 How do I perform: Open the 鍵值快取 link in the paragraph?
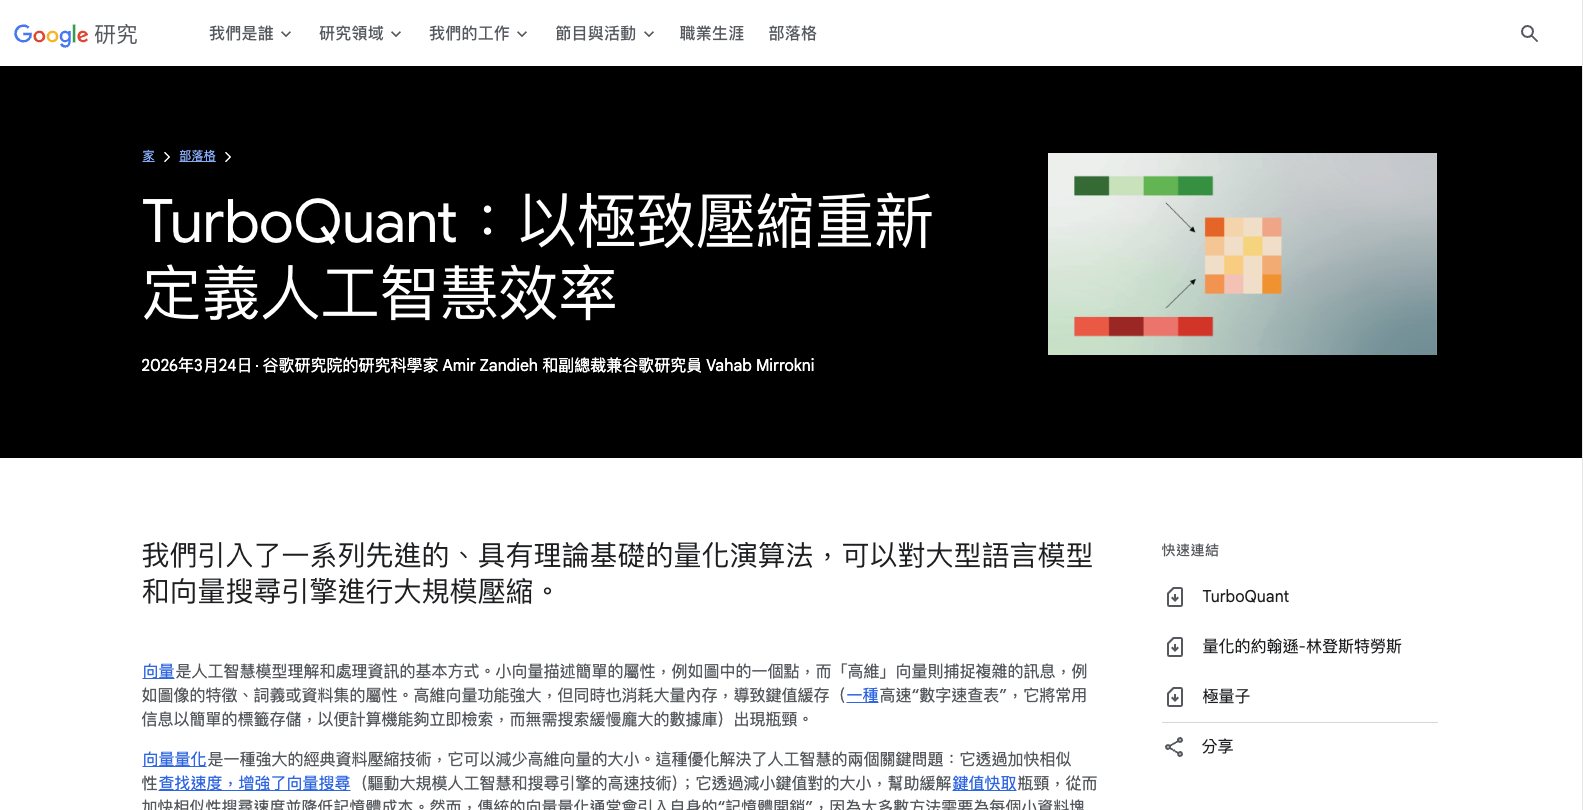(984, 783)
